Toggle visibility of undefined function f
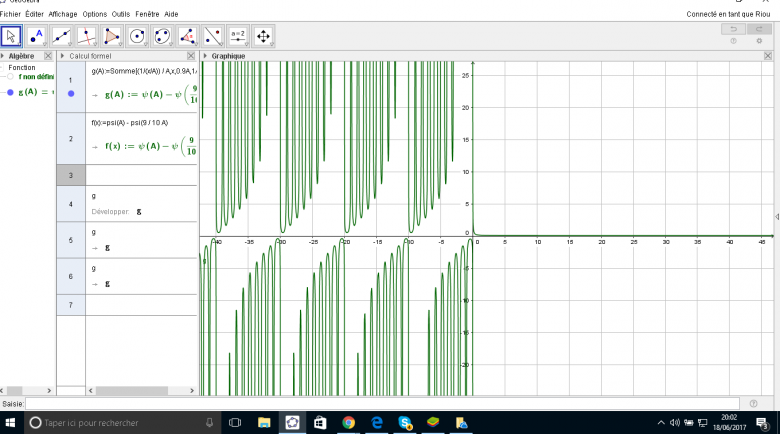 (10, 77)
